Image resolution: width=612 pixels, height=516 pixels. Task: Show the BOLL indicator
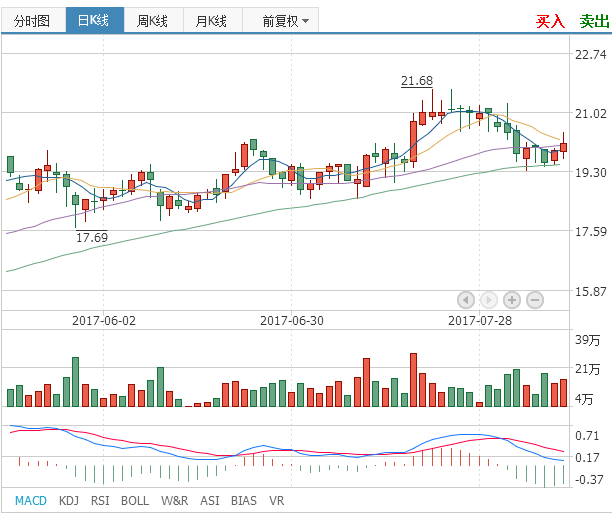134,500
